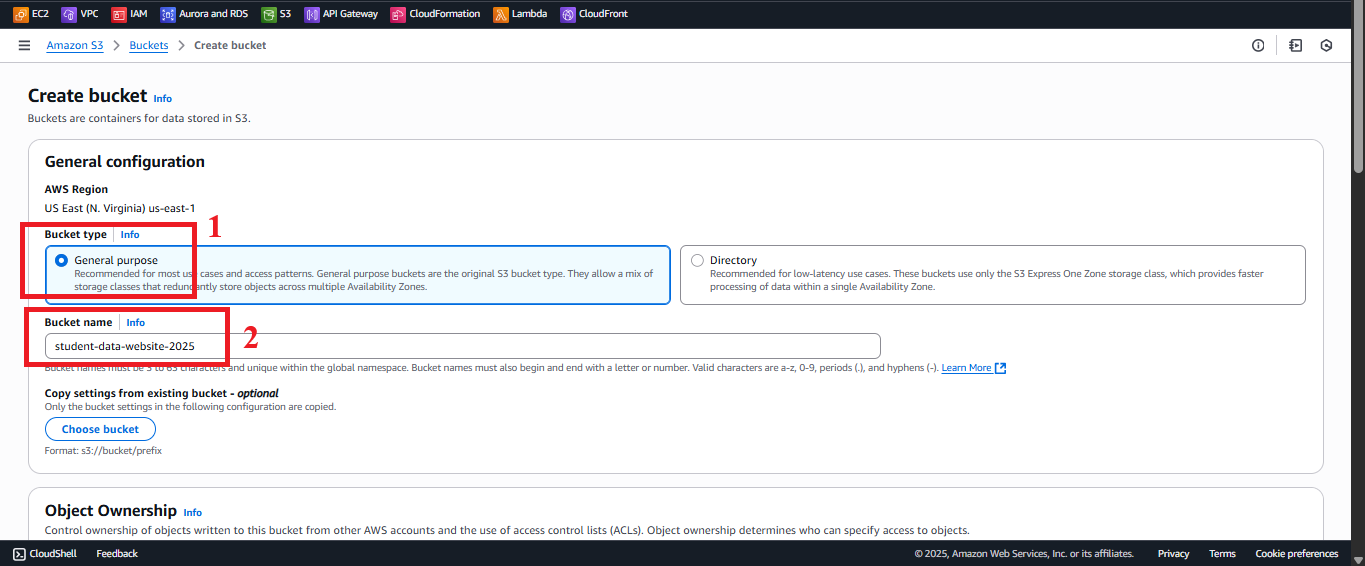This screenshot has height=566, width=1365.
Task: Open the EC2 service shortcut
Action: pyautogui.click(x=30, y=14)
